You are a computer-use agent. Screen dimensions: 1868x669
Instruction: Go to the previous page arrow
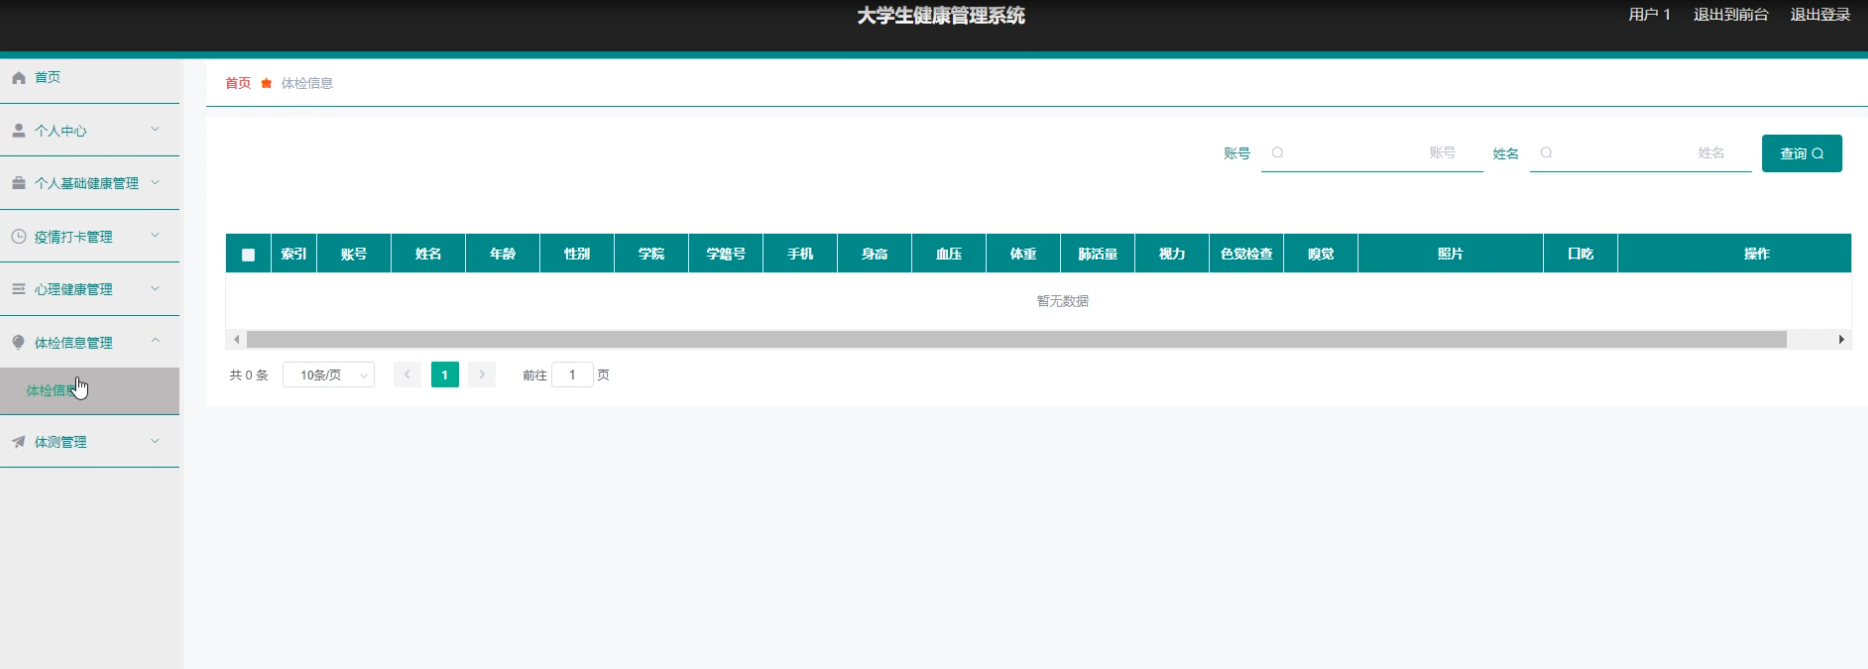(x=407, y=375)
